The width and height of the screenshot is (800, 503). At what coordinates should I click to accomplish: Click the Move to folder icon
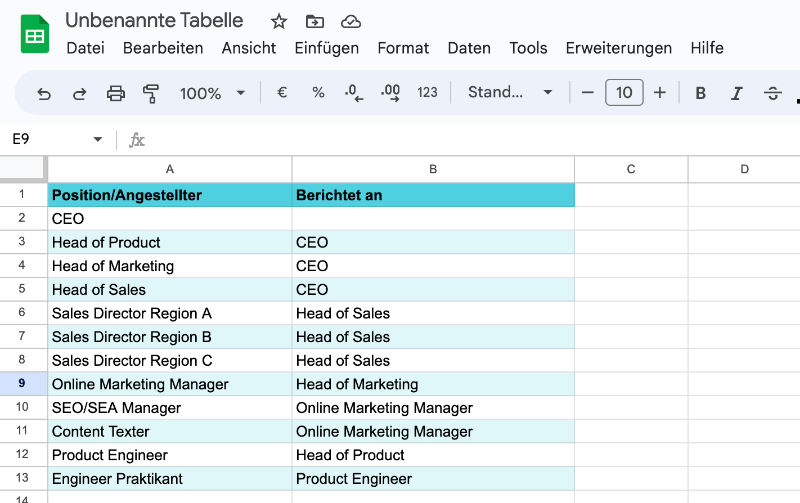(315, 21)
